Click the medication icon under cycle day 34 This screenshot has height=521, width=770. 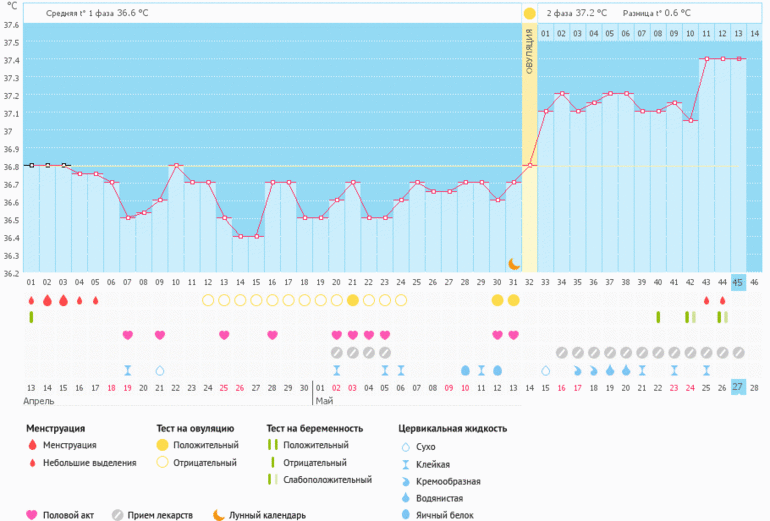click(x=562, y=352)
